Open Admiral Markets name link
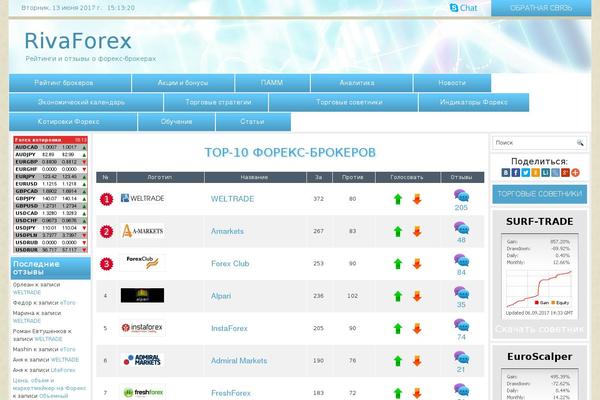 click(x=239, y=361)
